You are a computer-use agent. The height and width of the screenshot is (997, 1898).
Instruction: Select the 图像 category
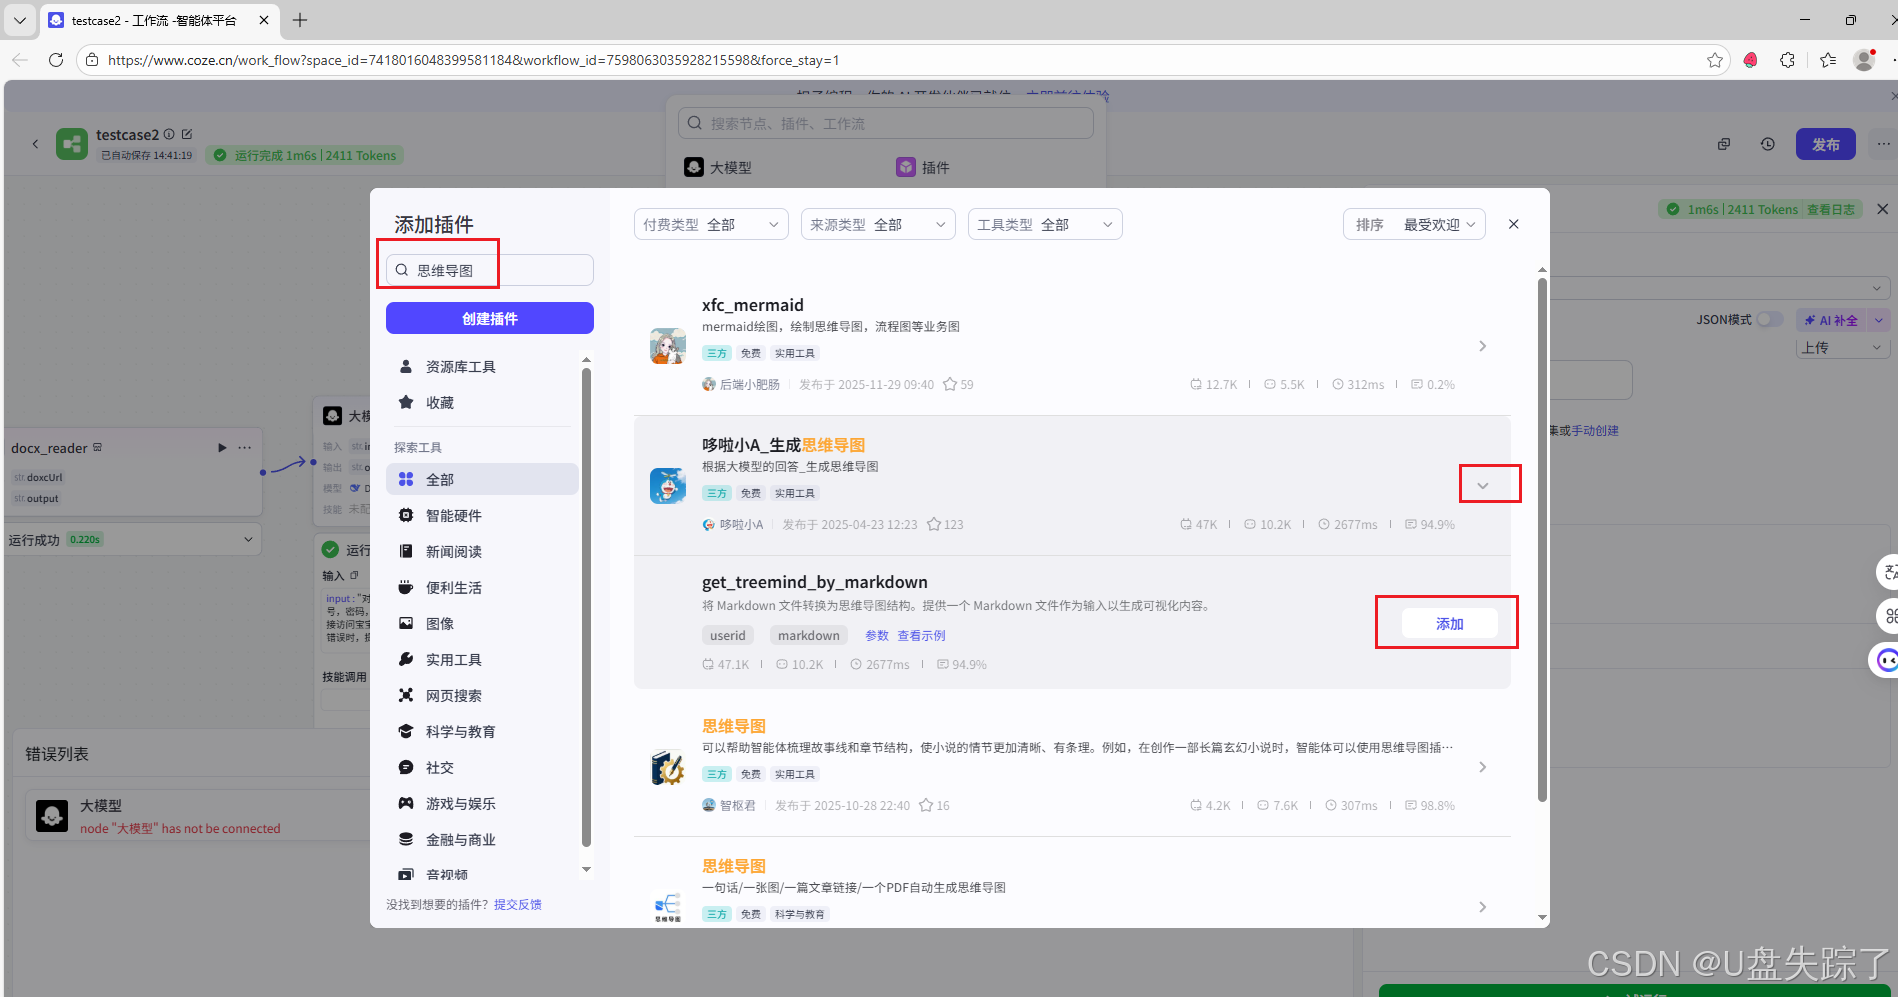click(482, 623)
